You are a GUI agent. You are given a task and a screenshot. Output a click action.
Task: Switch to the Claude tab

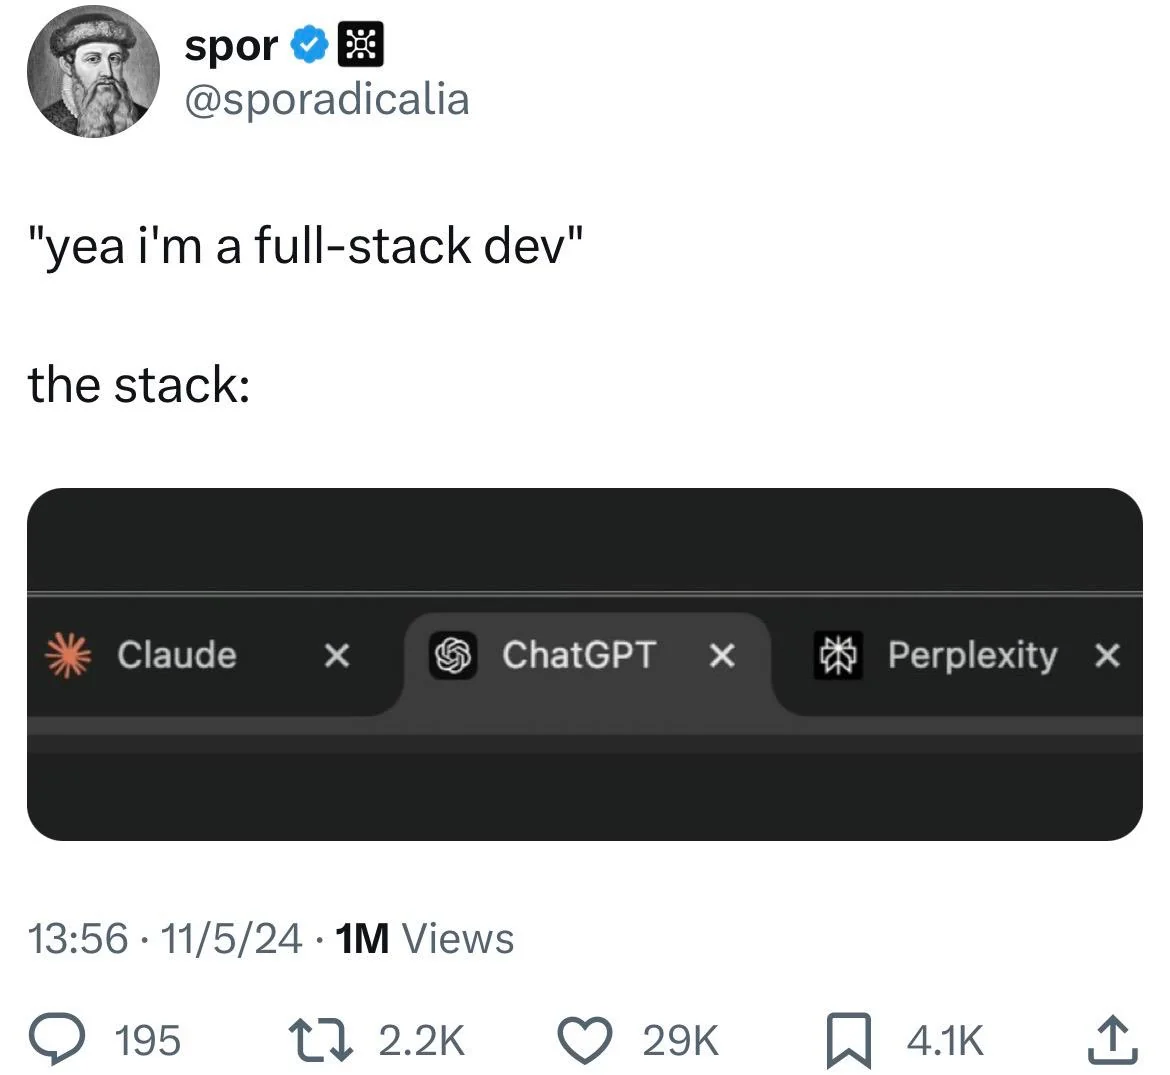(177, 655)
